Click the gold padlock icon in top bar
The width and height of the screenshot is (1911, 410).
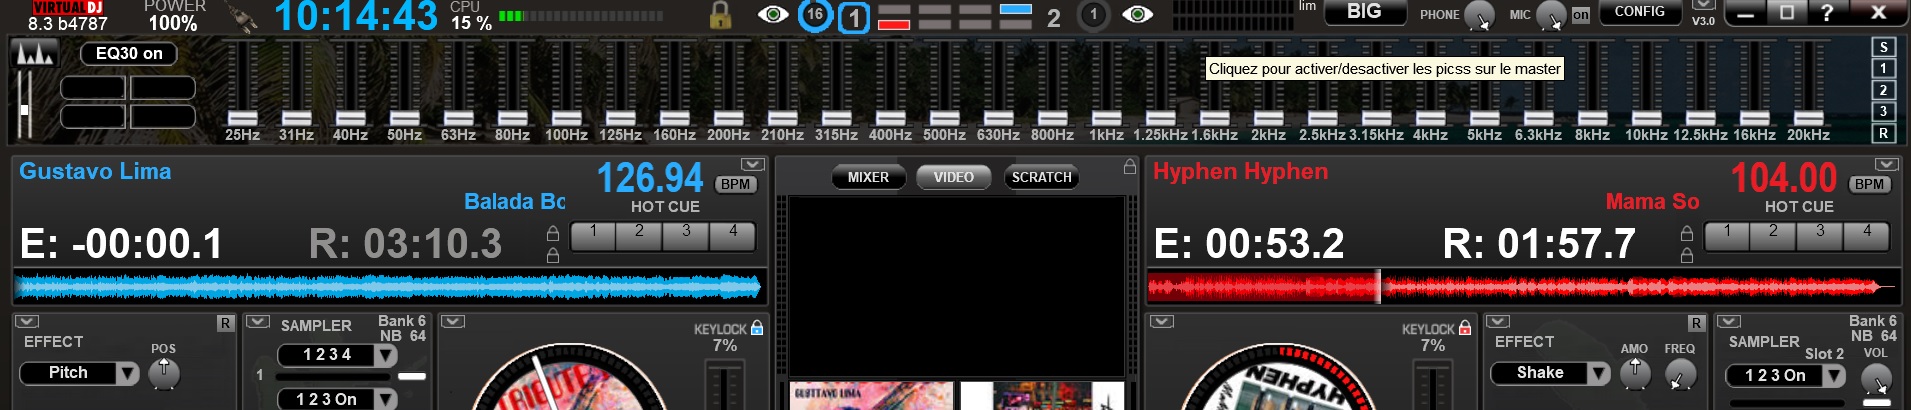tap(720, 15)
